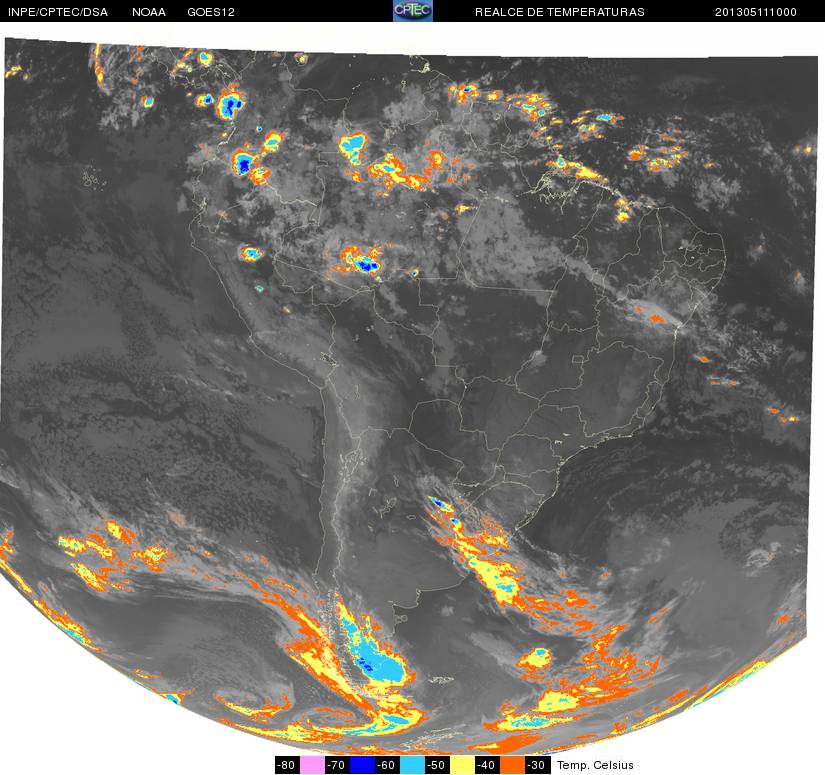Click the -40 legend value label
Screen dimensions: 825x775
pyautogui.click(x=488, y=764)
